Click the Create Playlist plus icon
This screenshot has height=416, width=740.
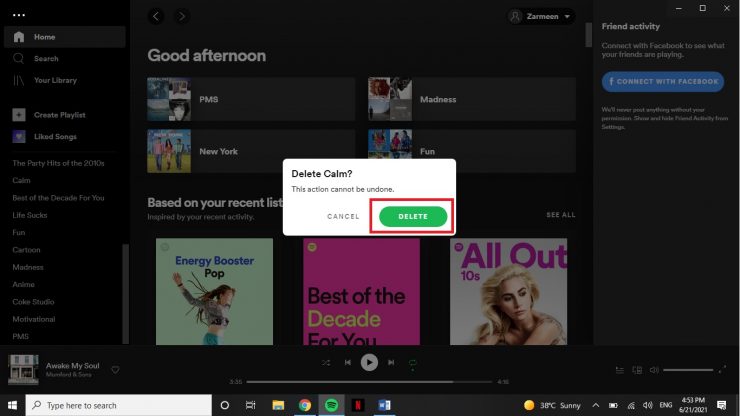[x=19, y=115]
